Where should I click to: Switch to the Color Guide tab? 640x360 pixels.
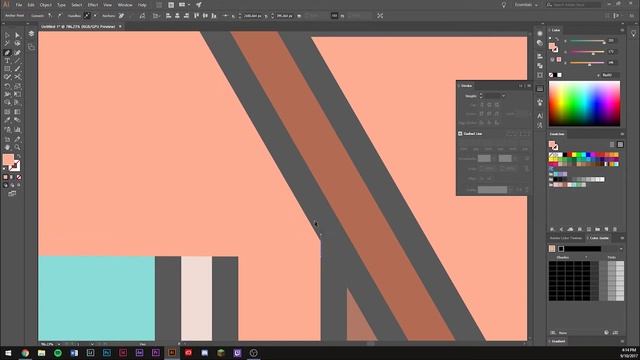599,238
